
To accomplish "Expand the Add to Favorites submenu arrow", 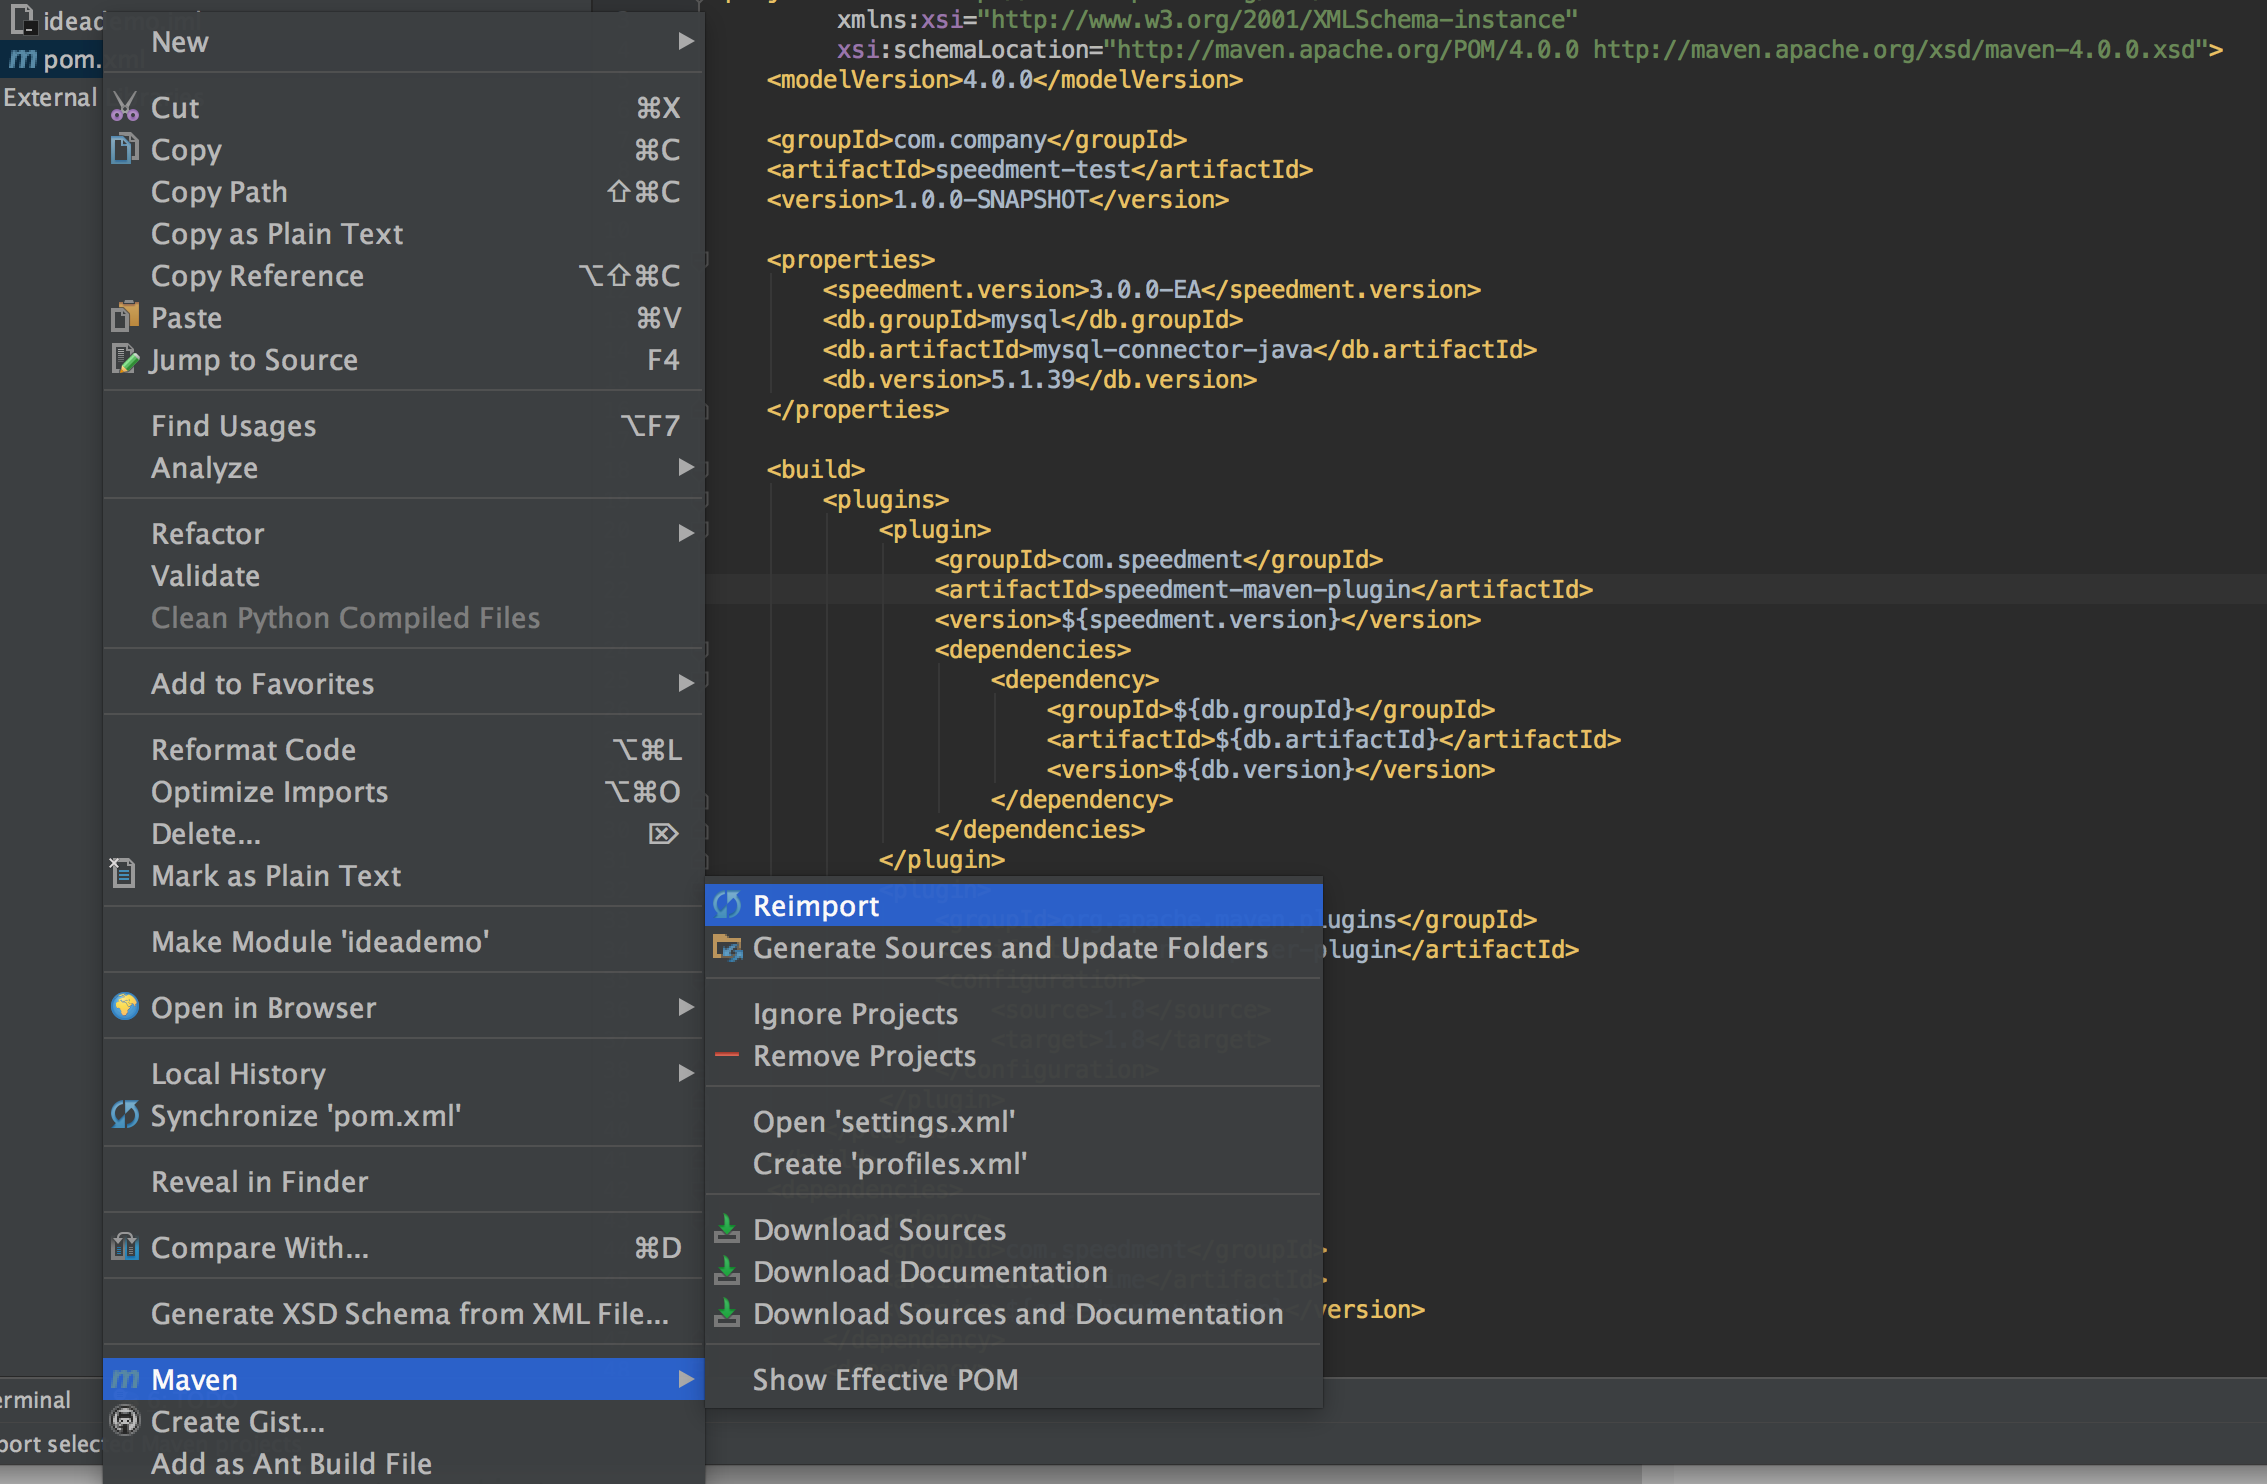I will pyautogui.click(x=686, y=683).
